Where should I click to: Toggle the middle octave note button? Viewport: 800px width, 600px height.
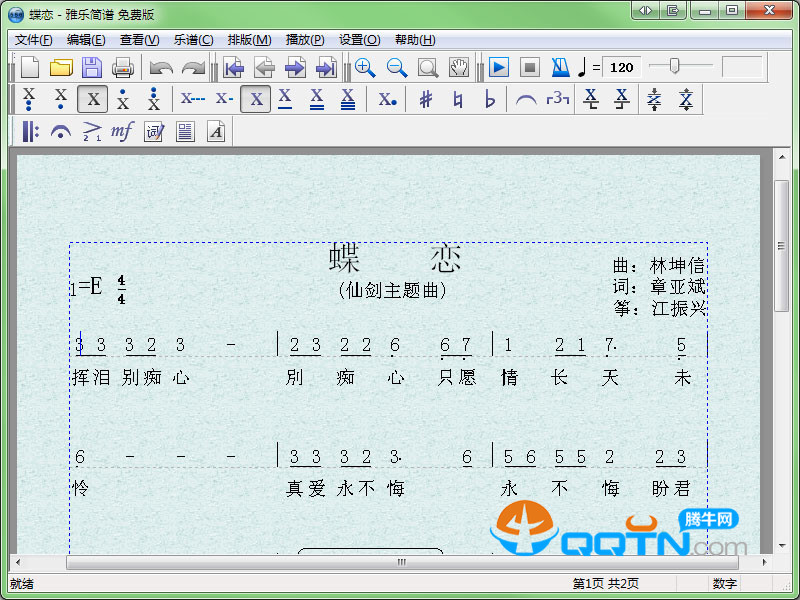coord(93,99)
